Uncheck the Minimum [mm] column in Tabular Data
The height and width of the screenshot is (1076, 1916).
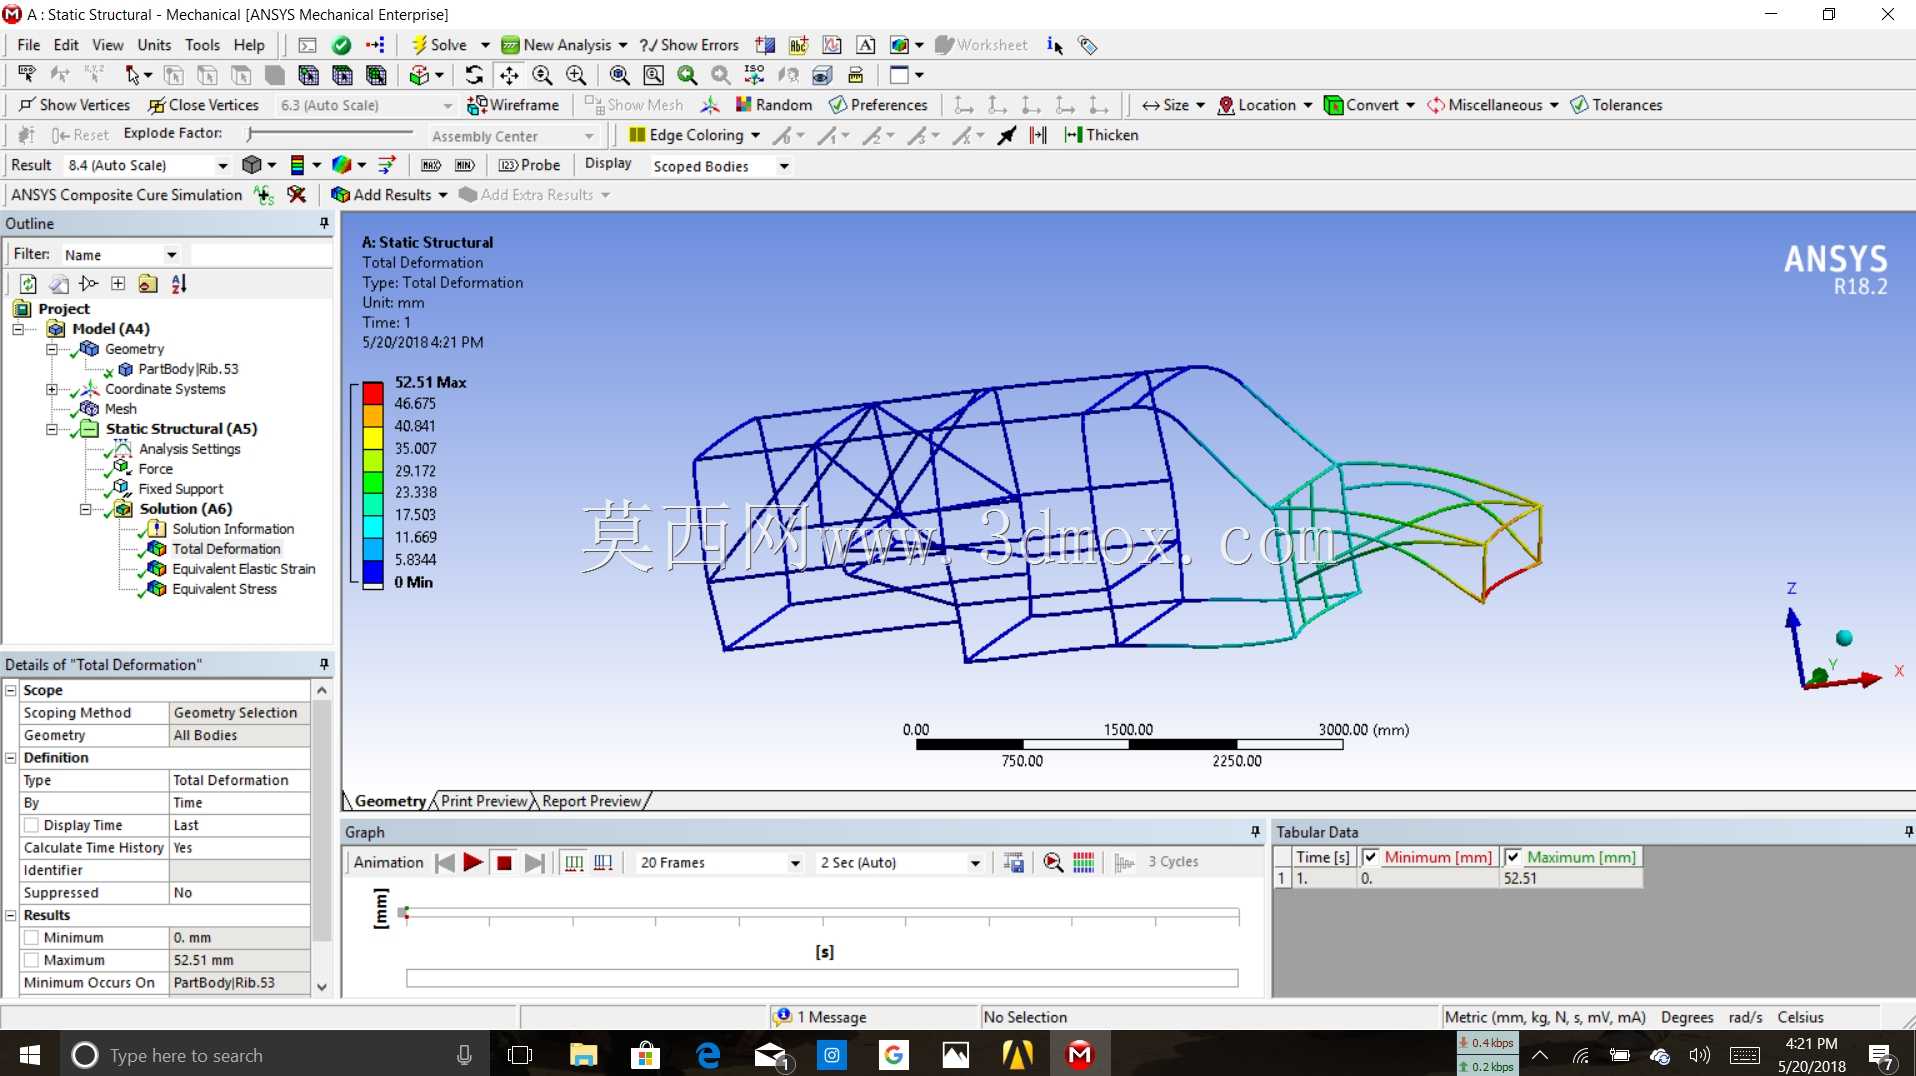(x=1371, y=857)
